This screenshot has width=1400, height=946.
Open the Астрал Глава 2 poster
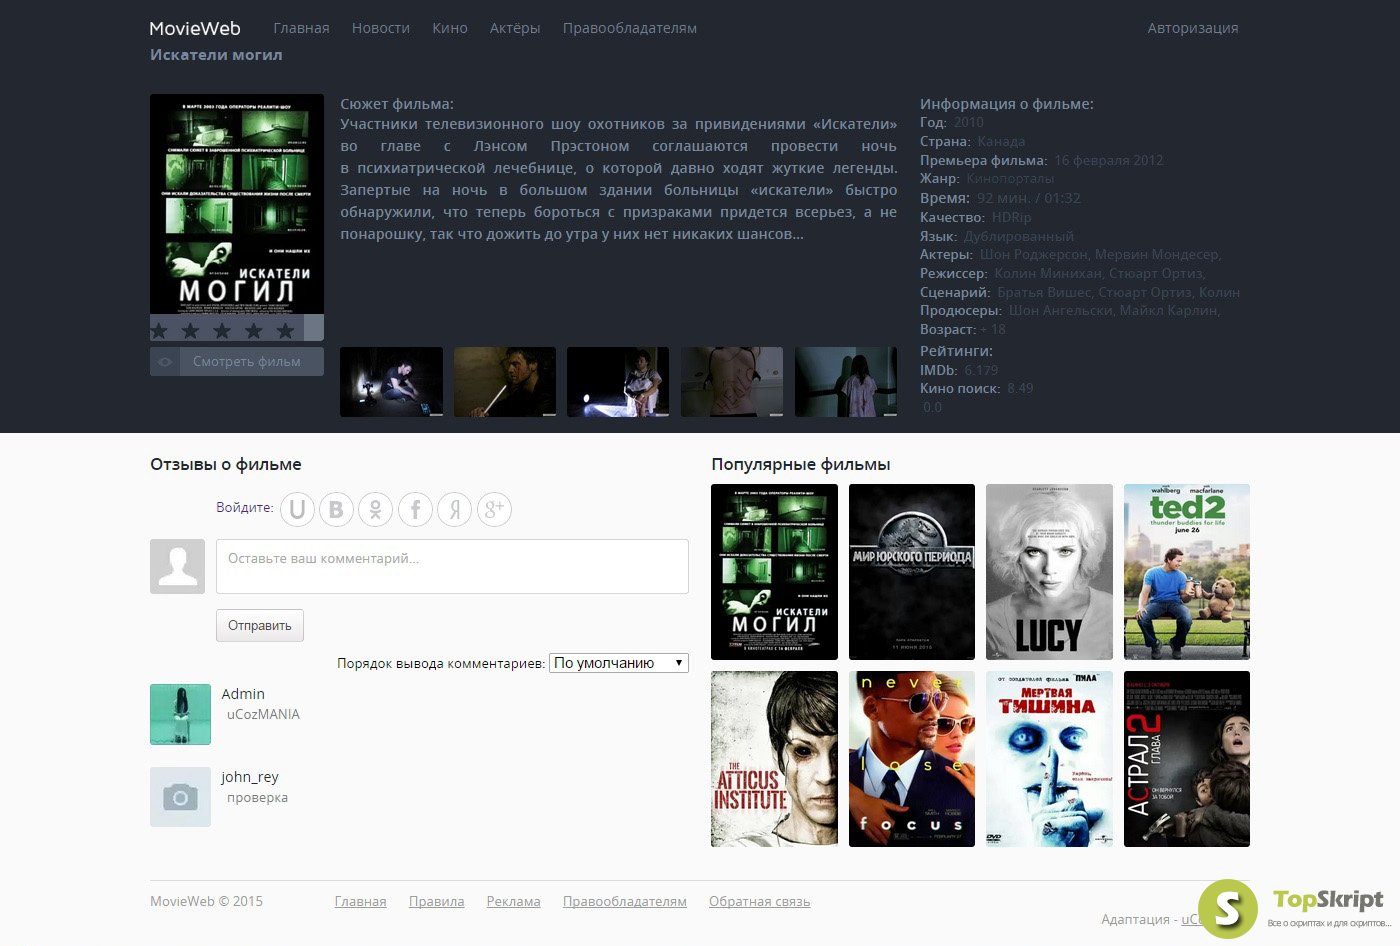1187,759
